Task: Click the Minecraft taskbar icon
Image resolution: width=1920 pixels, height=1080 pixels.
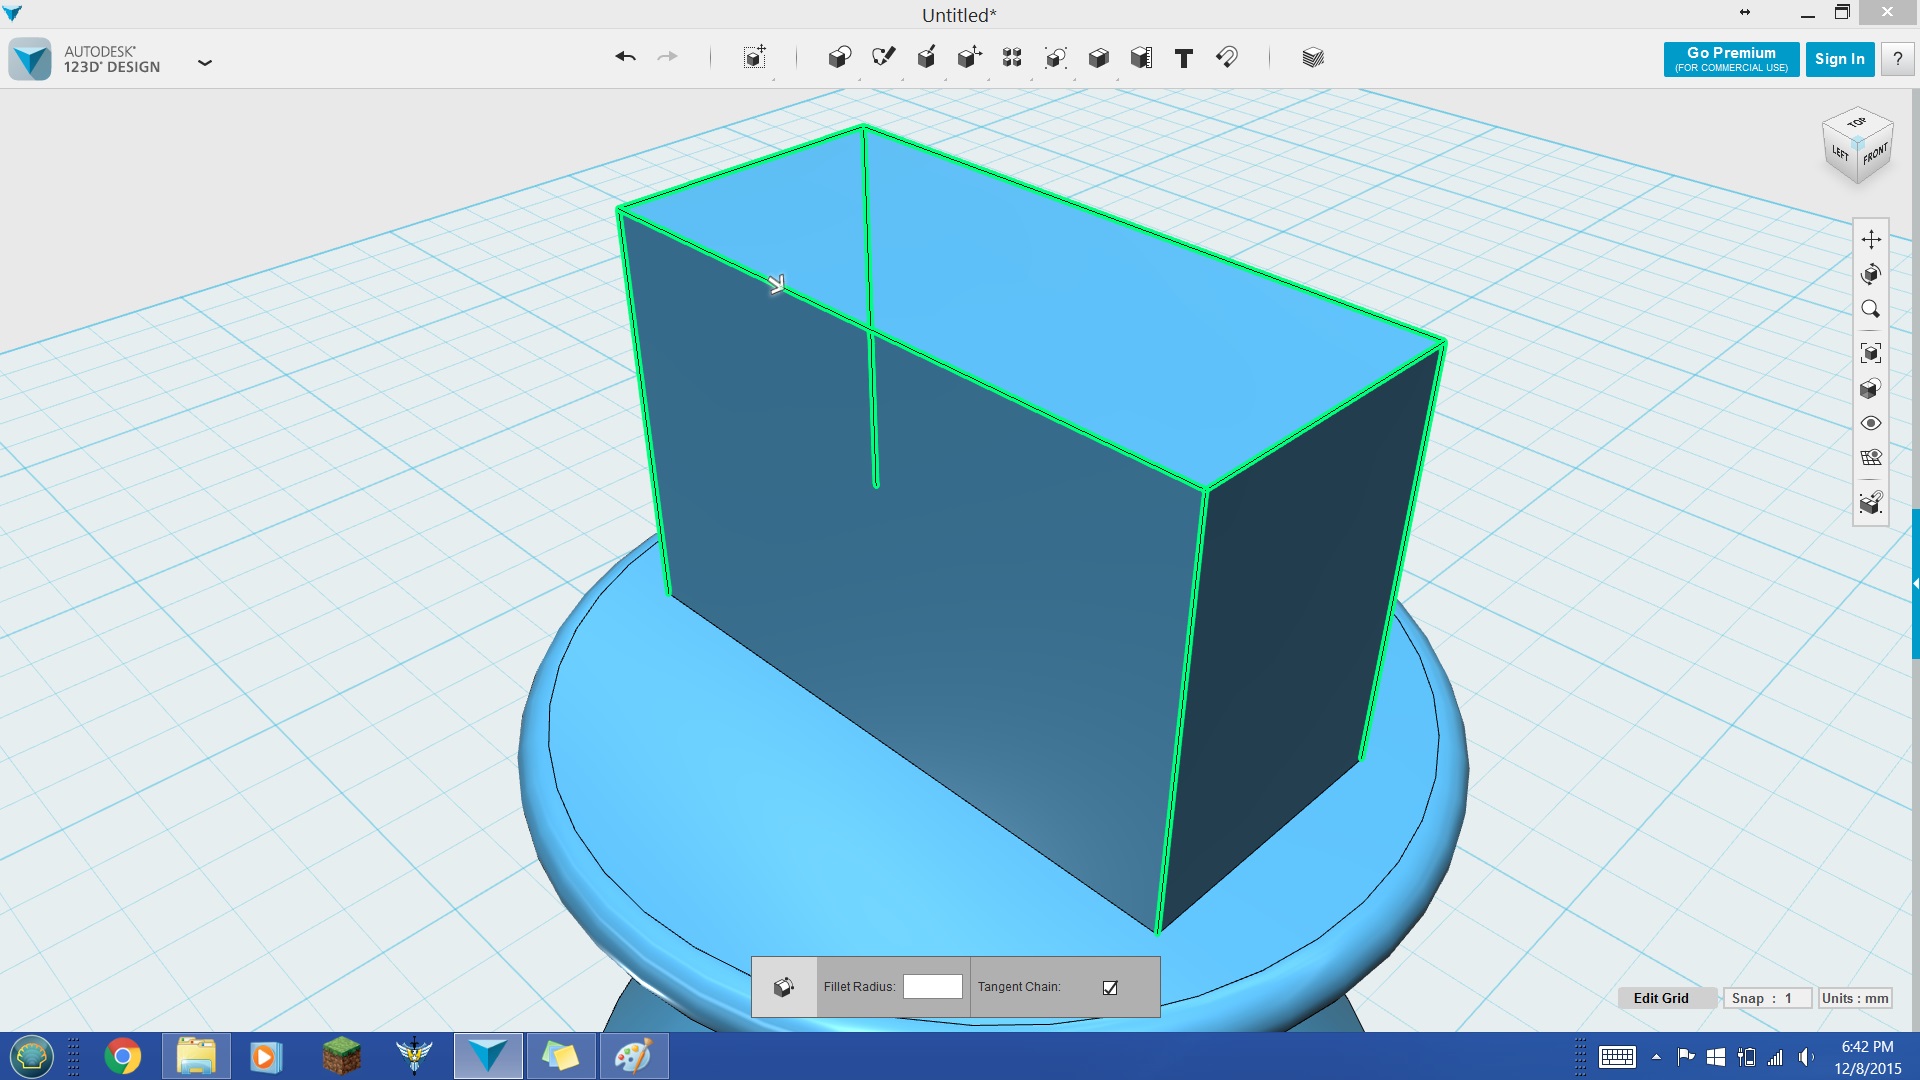Action: pos(339,1054)
